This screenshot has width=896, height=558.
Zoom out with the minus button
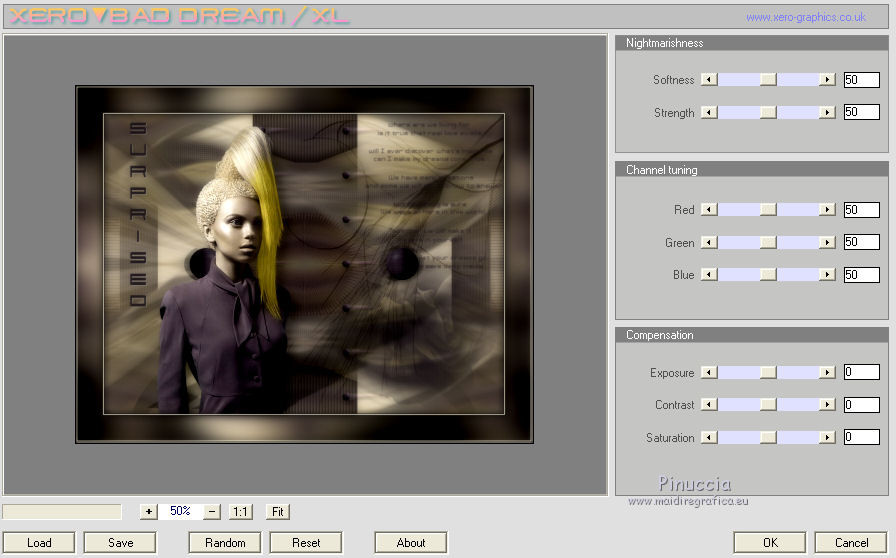click(212, 511)
